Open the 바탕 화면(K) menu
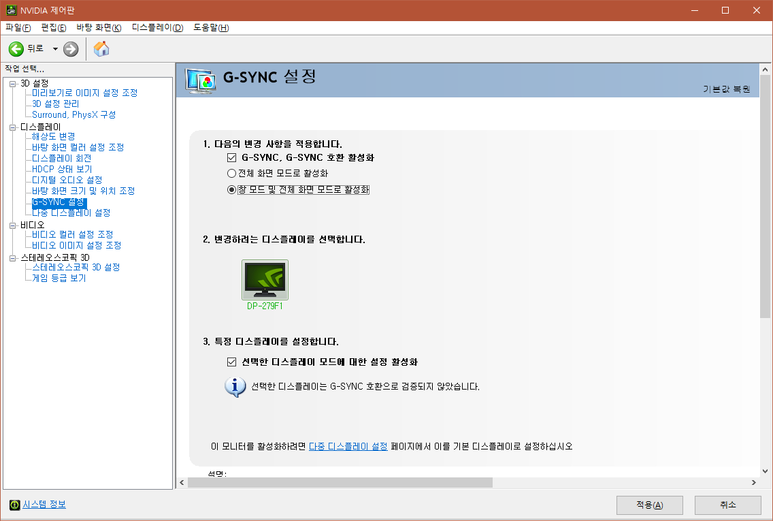Image resolution: width=773 pixels, height=521 pixels. (x=99, y=28)
